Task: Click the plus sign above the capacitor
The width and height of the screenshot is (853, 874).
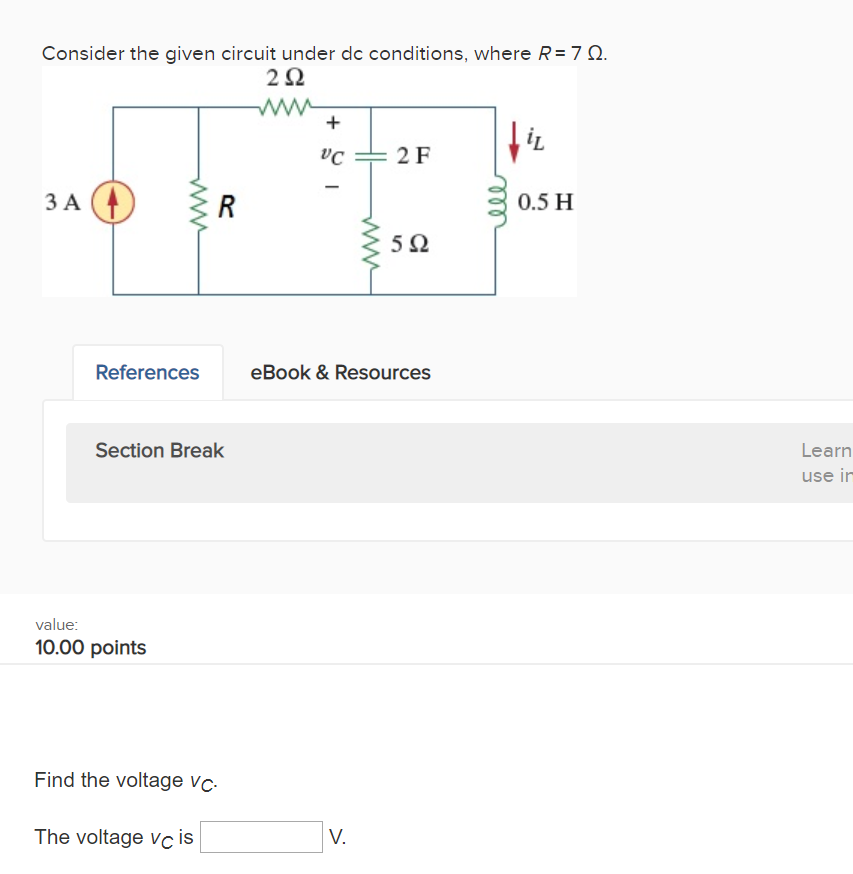Action: tap(333, 123)
